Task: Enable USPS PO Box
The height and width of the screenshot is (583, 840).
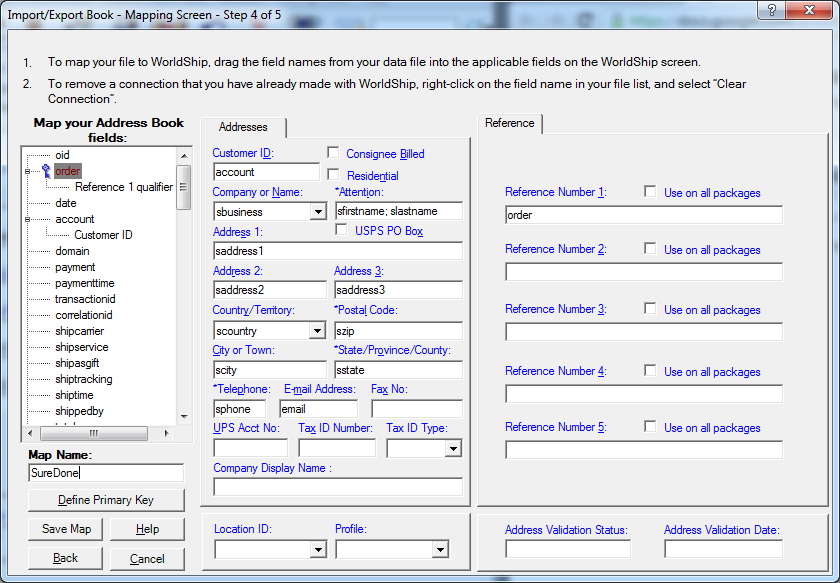Action: click(339, 229)
